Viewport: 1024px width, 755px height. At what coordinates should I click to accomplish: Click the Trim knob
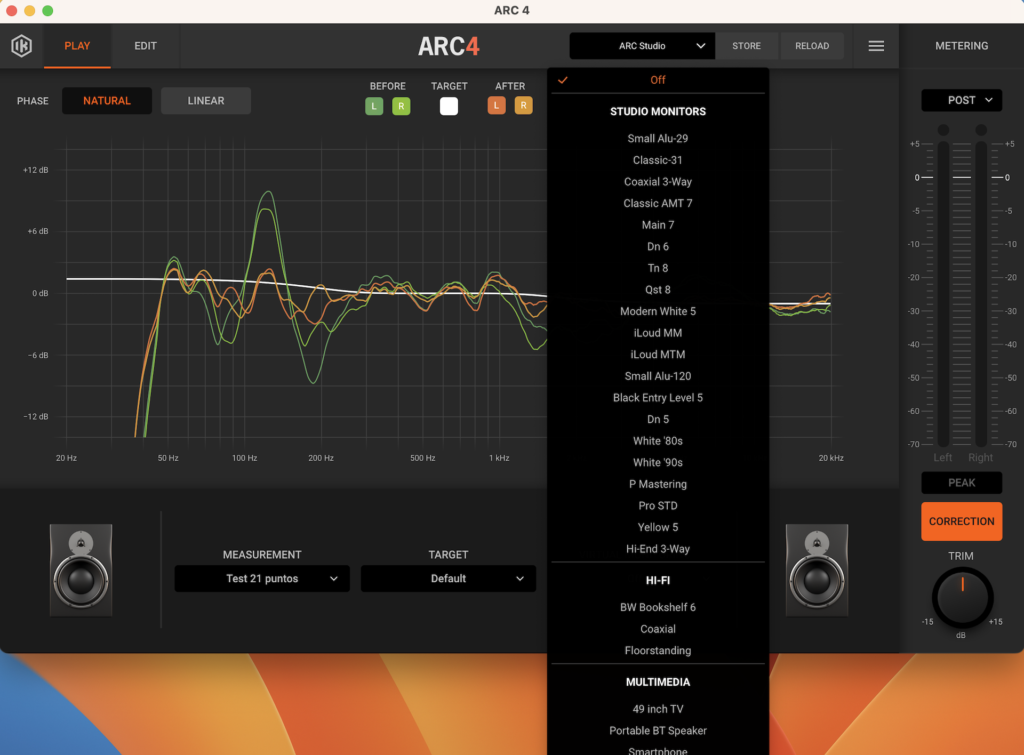tap(961, 598)
